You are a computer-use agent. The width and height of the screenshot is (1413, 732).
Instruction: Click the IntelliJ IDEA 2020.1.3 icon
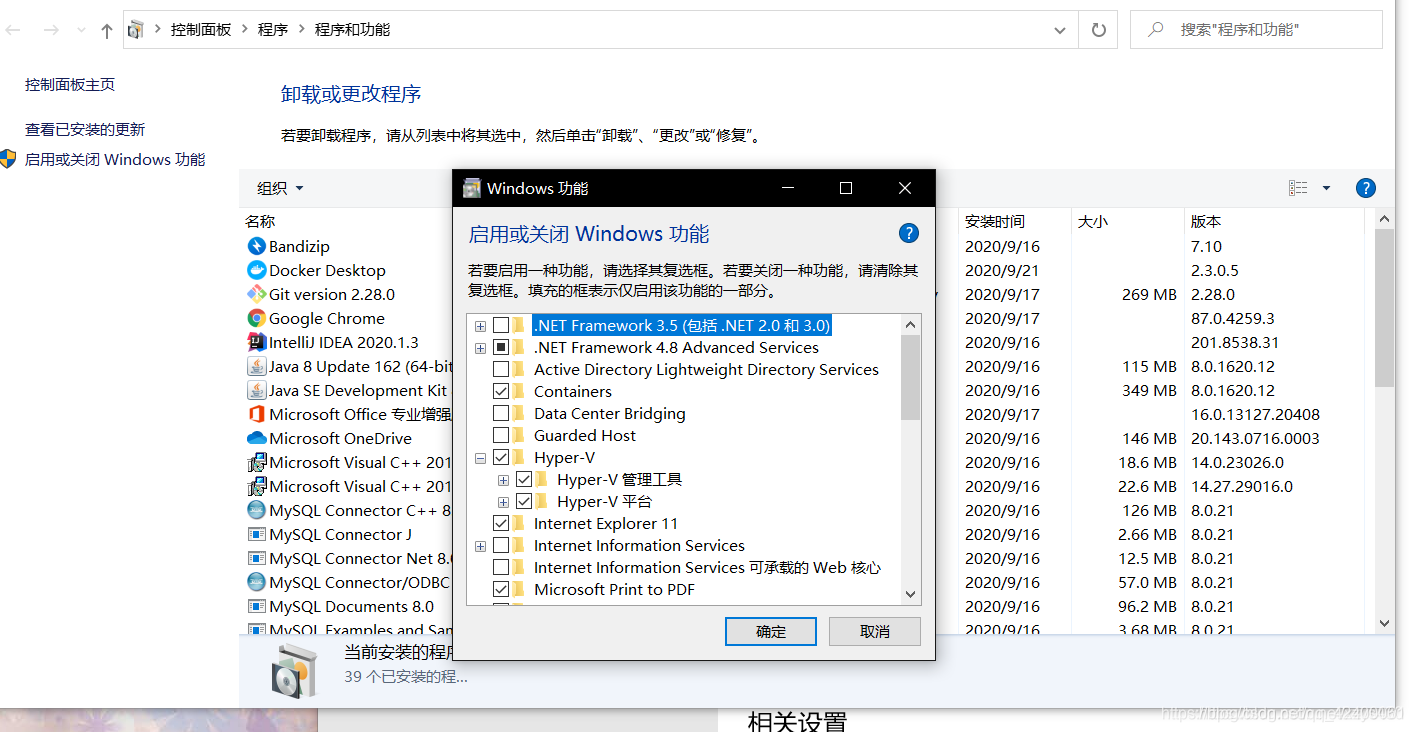256,342
